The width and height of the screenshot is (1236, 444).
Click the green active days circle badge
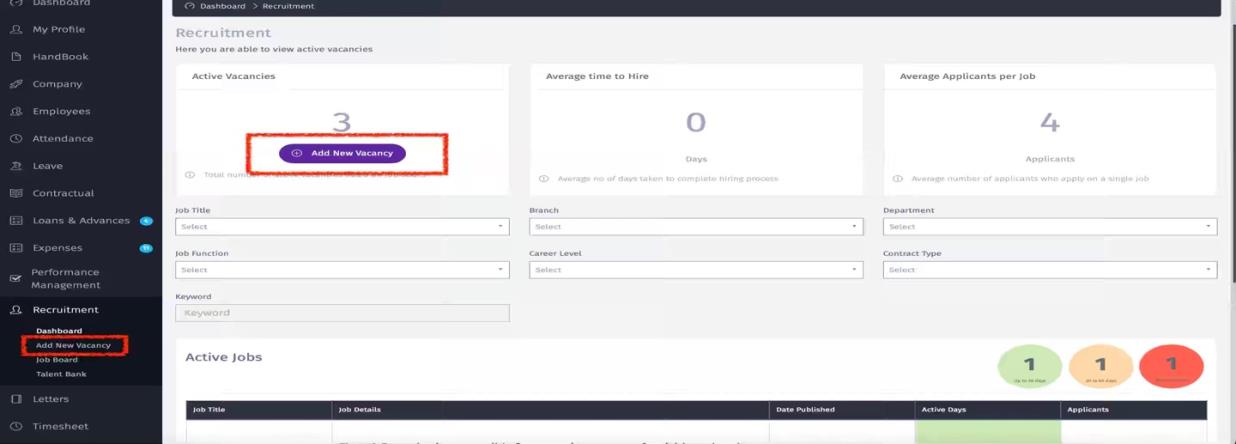tap(1029, 366)
